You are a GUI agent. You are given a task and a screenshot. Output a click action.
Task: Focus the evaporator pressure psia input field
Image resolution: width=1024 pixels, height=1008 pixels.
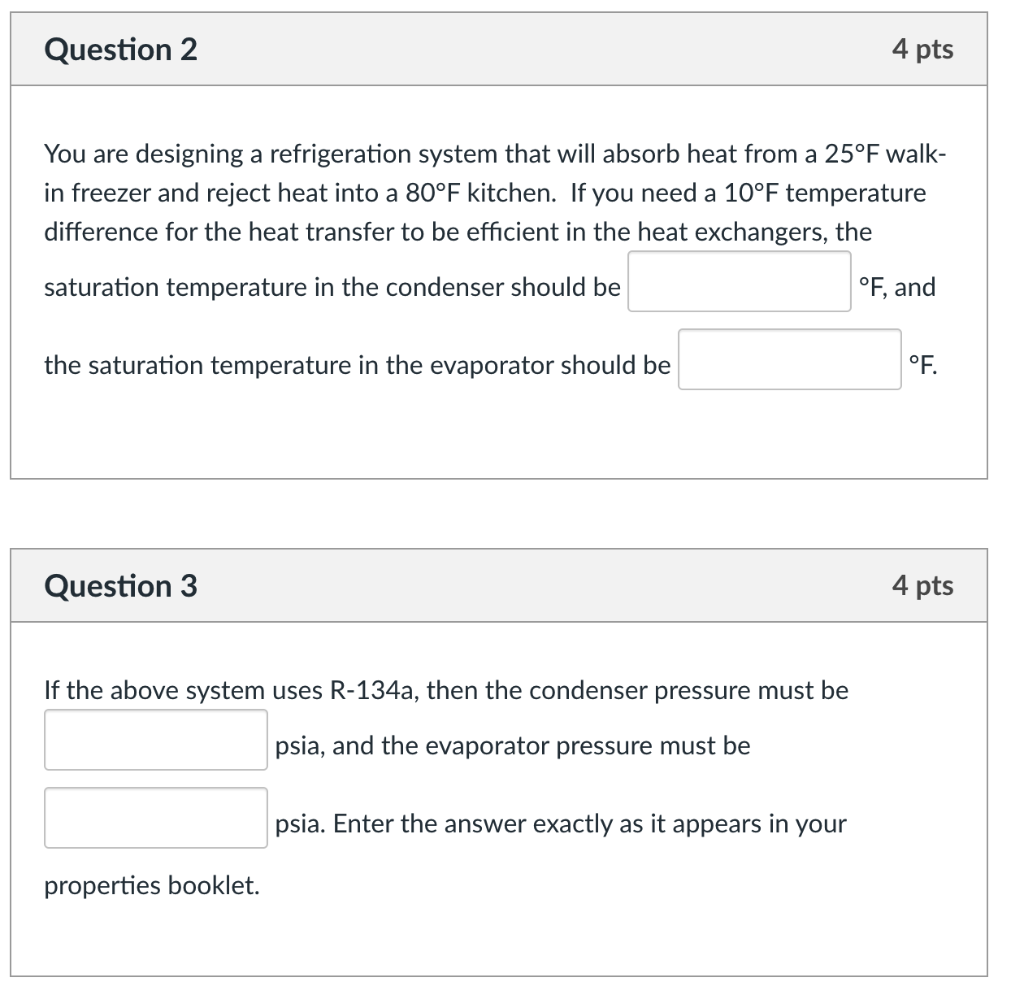point(155,819)
